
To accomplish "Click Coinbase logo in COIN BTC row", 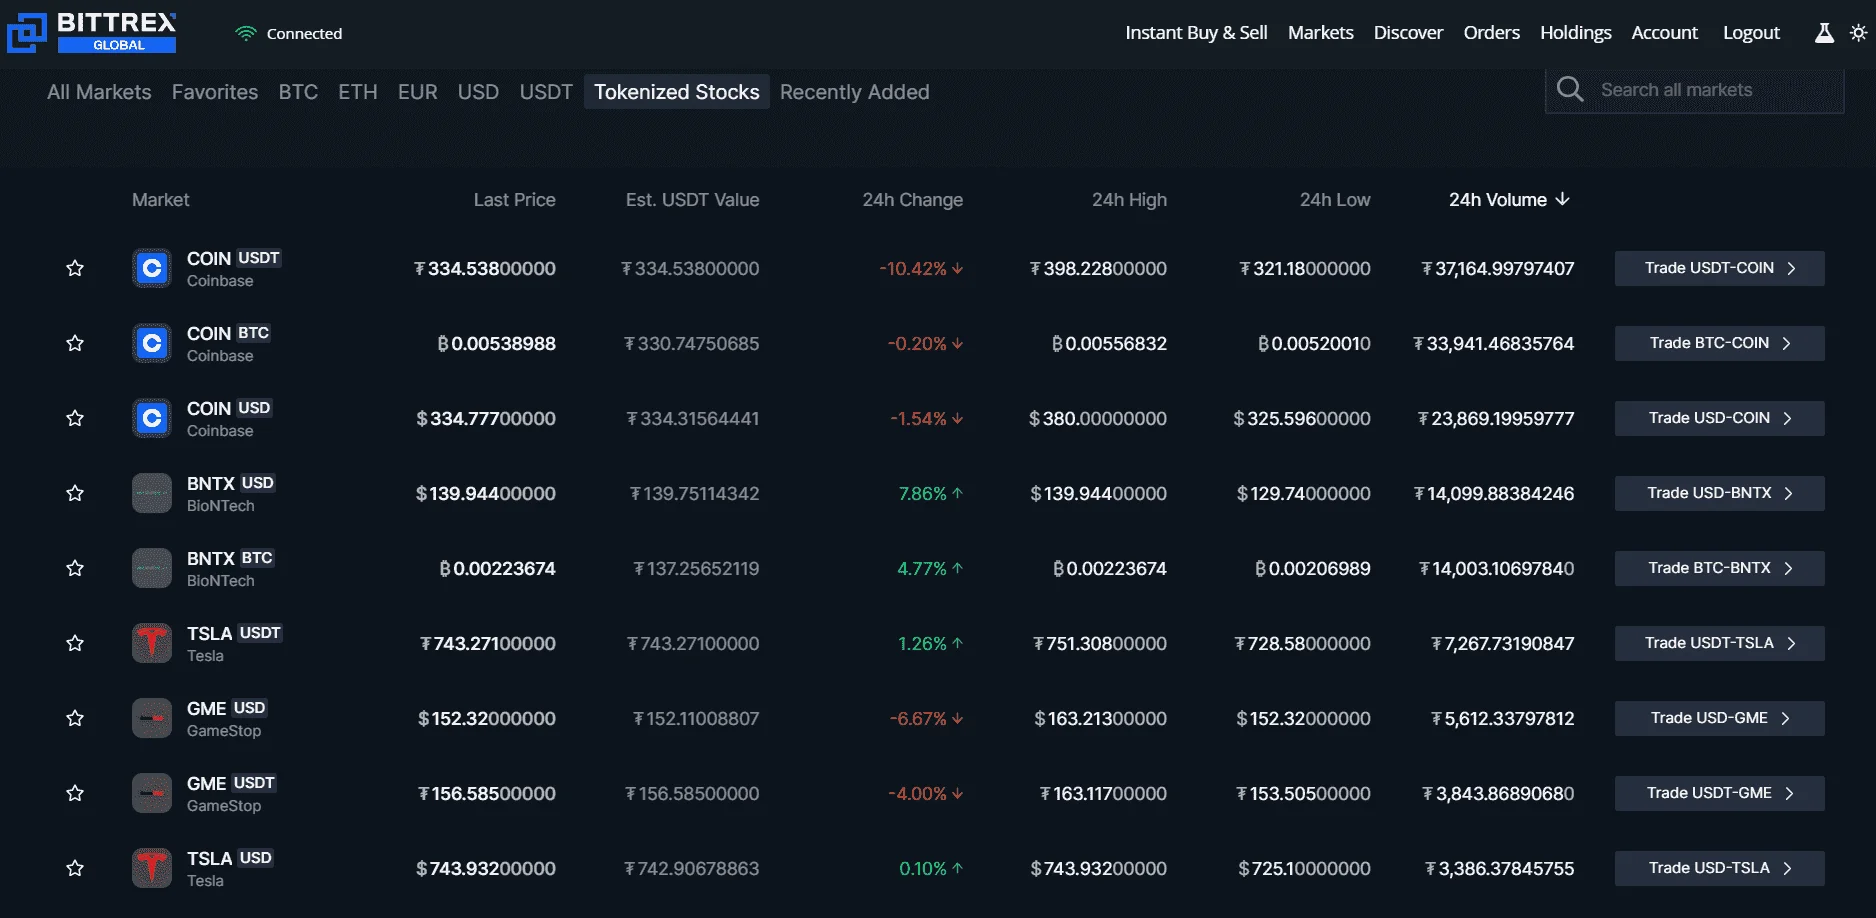I will pyautogui.click(x=152, y=343).
